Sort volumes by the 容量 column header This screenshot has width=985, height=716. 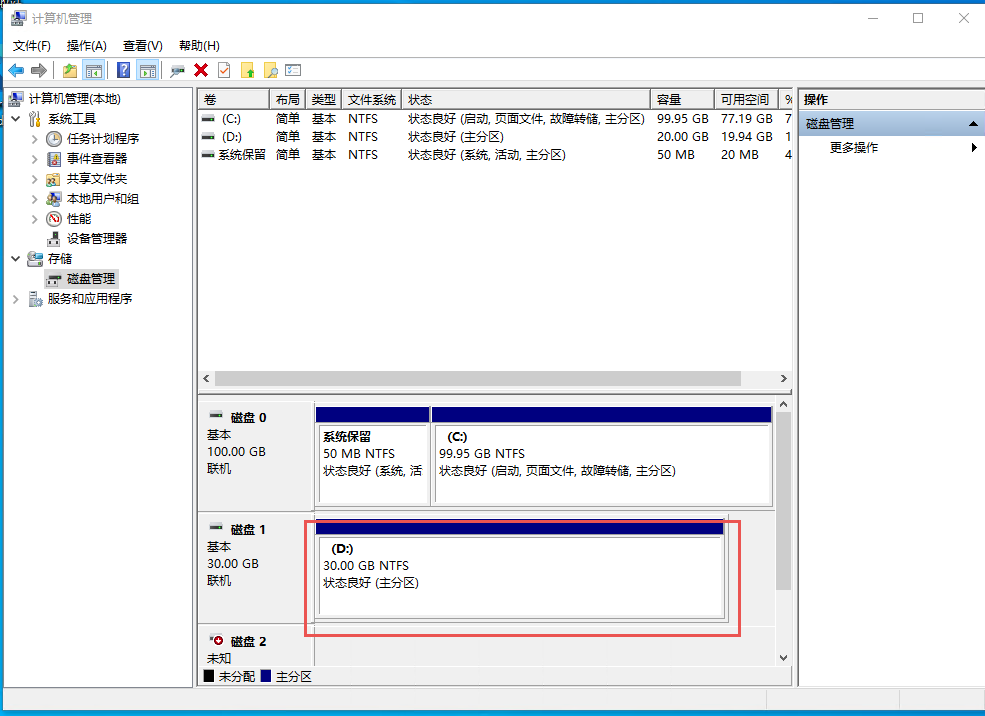click(x=680, y=100)
